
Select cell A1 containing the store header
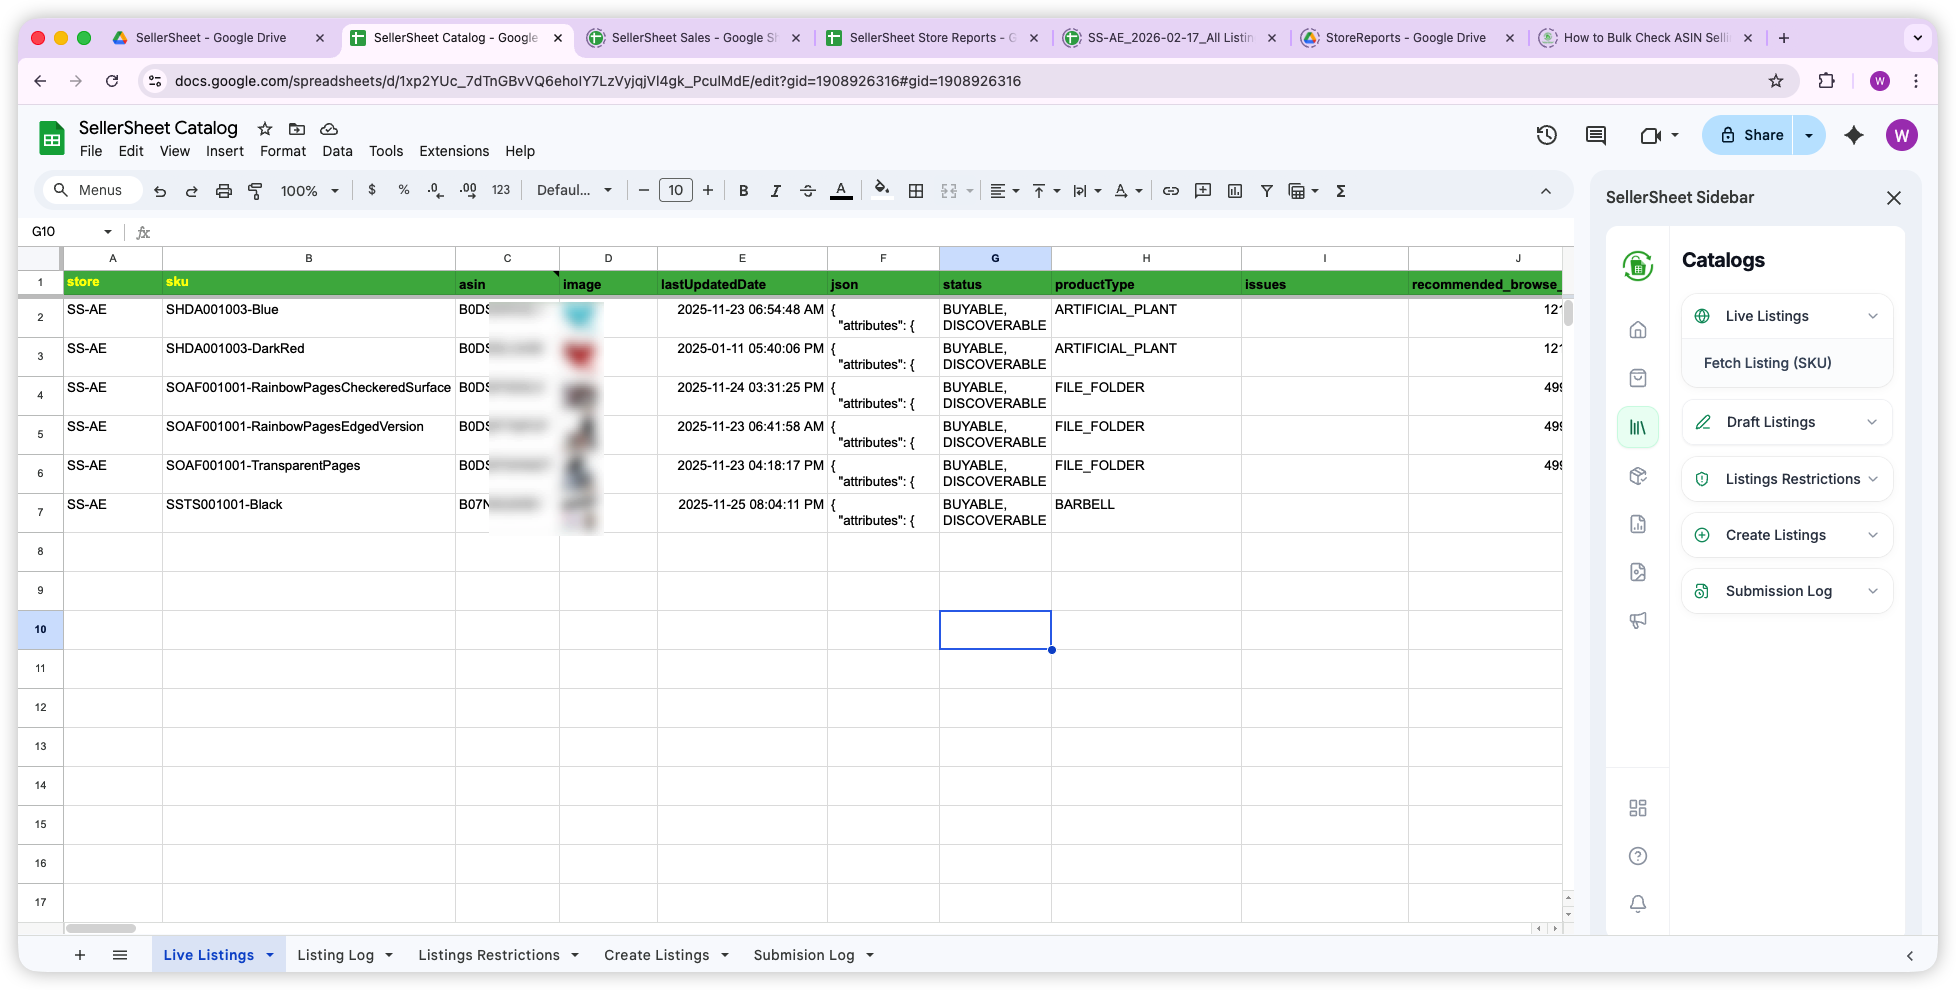pyautogui.click(x=112, y=282)
